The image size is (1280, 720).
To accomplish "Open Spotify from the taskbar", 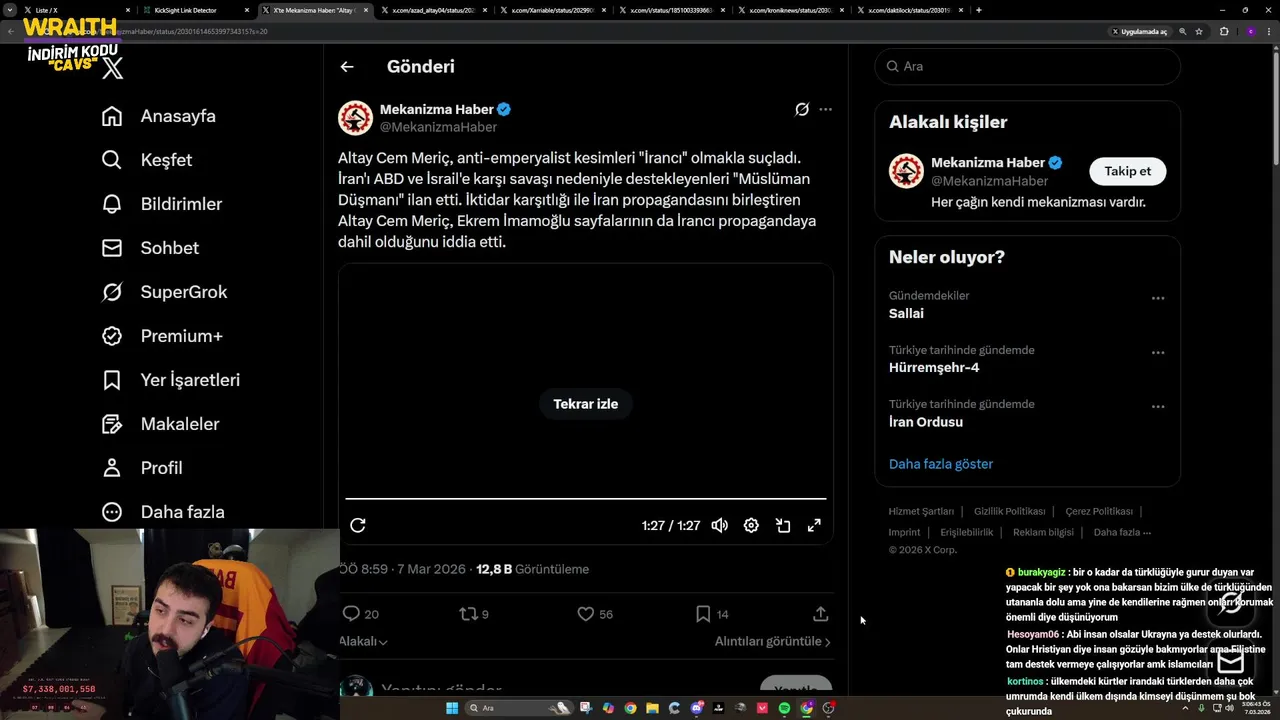I will point(784,708).
